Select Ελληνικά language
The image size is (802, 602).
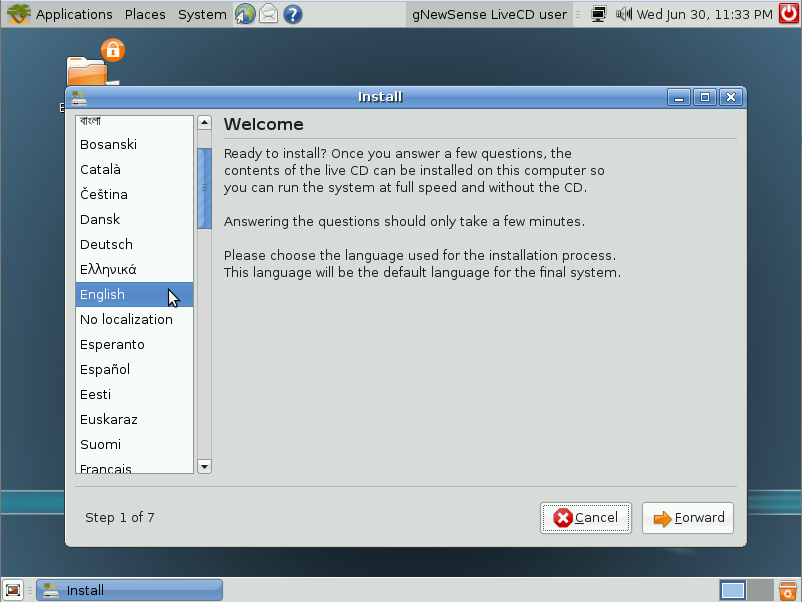[135, 270]
